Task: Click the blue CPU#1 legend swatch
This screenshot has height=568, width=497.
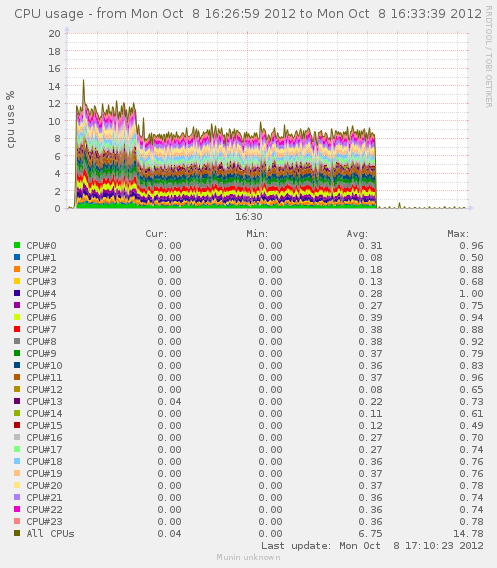Action: [x=17, y=257]
